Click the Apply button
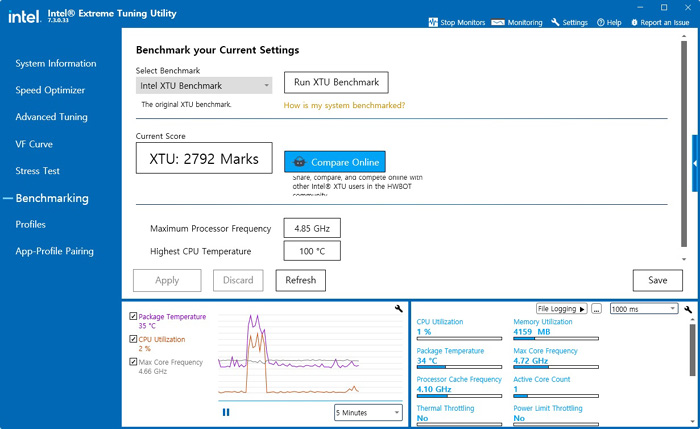 (x=167, y=280)
